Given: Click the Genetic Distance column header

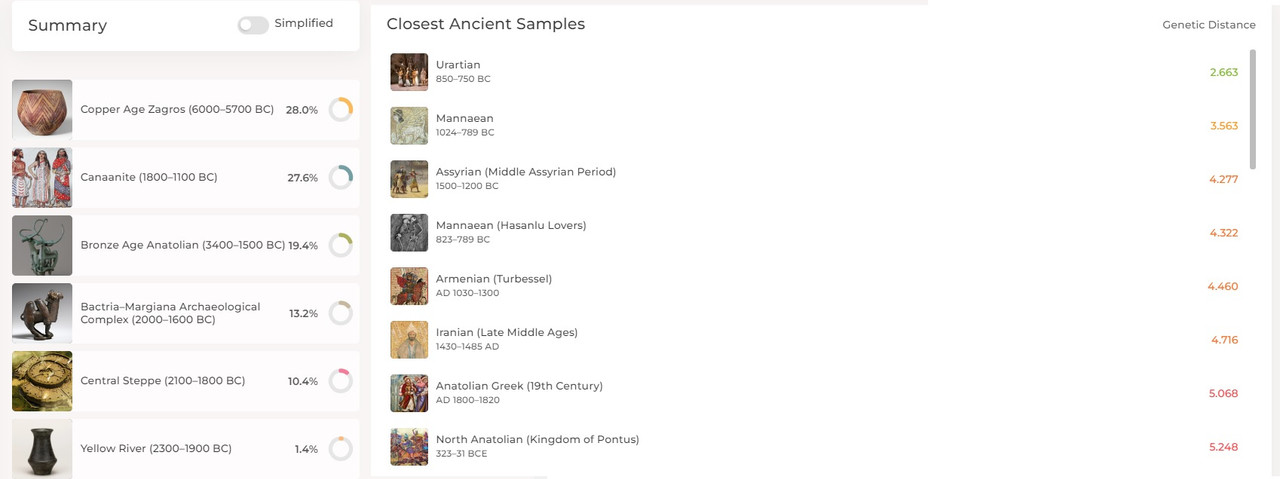Looking at the screenshot, I should coord(1208,25).
